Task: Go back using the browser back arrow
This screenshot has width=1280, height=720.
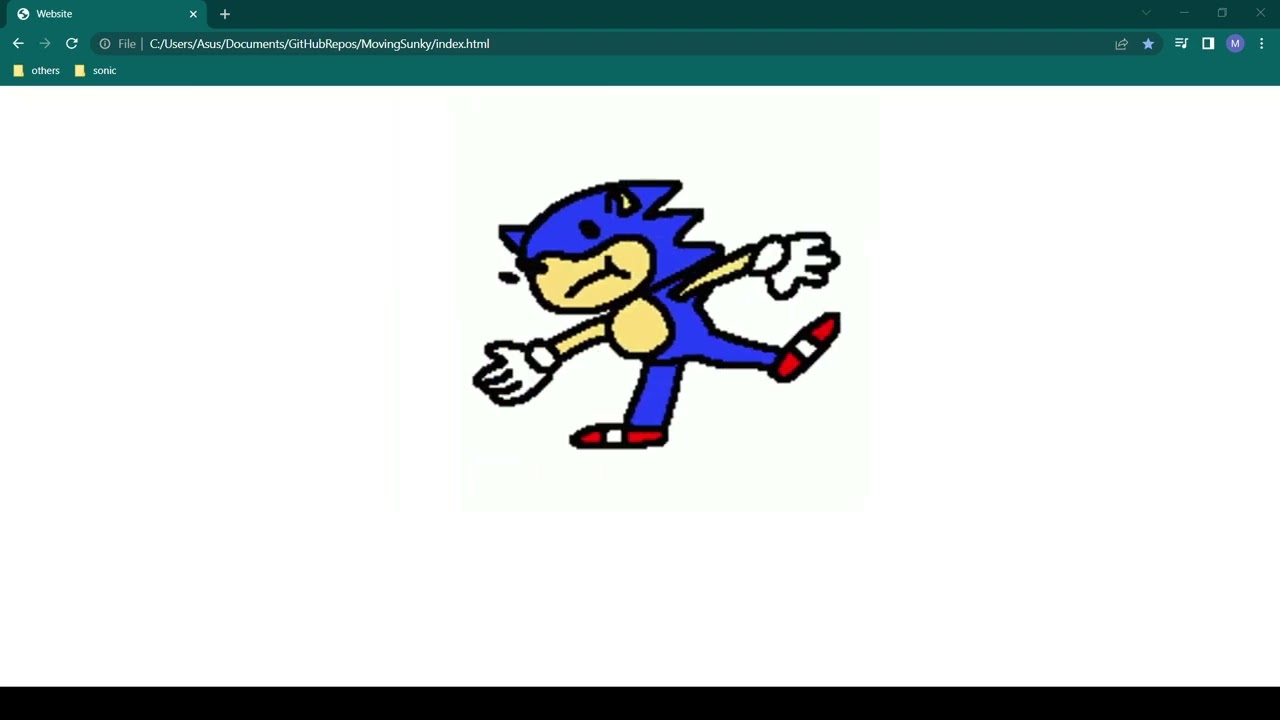Action: coord(18,44)
